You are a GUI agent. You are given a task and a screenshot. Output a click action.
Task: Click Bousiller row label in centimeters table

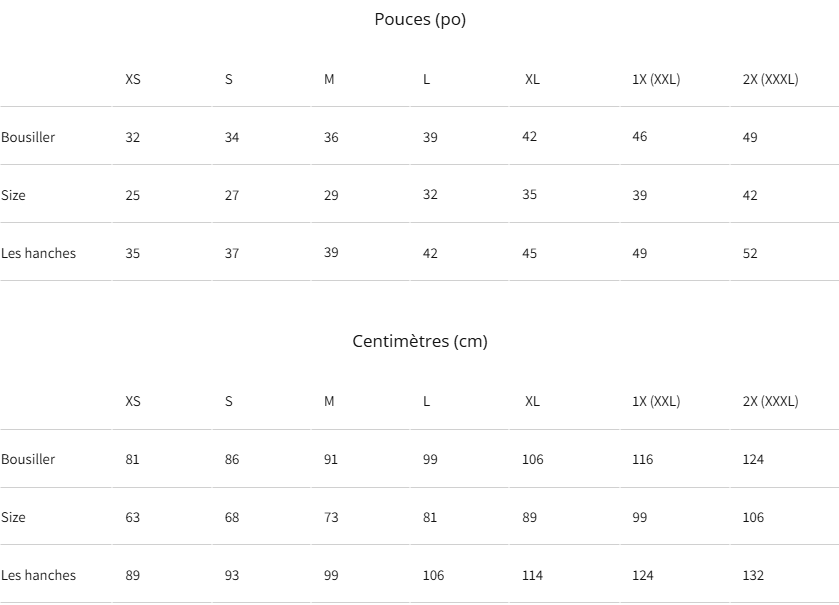tap(28, 459)
